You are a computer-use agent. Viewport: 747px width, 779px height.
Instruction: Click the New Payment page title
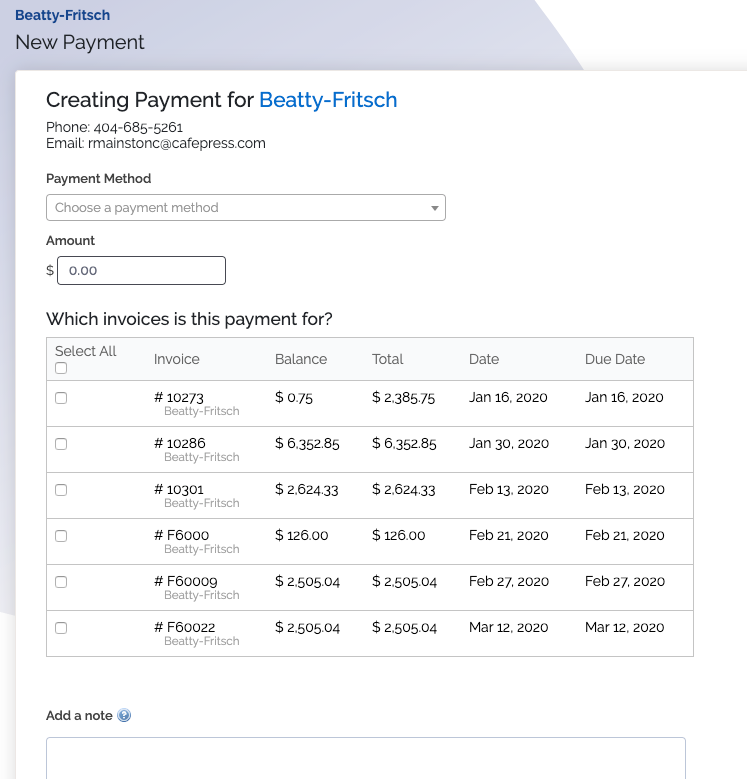[x=80, y=42]
